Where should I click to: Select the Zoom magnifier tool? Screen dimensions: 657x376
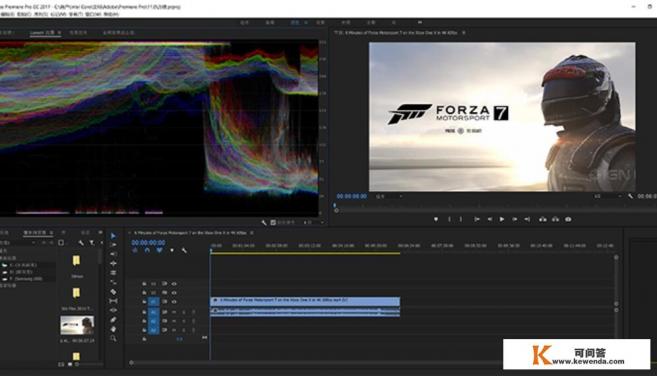click(113, 338)
